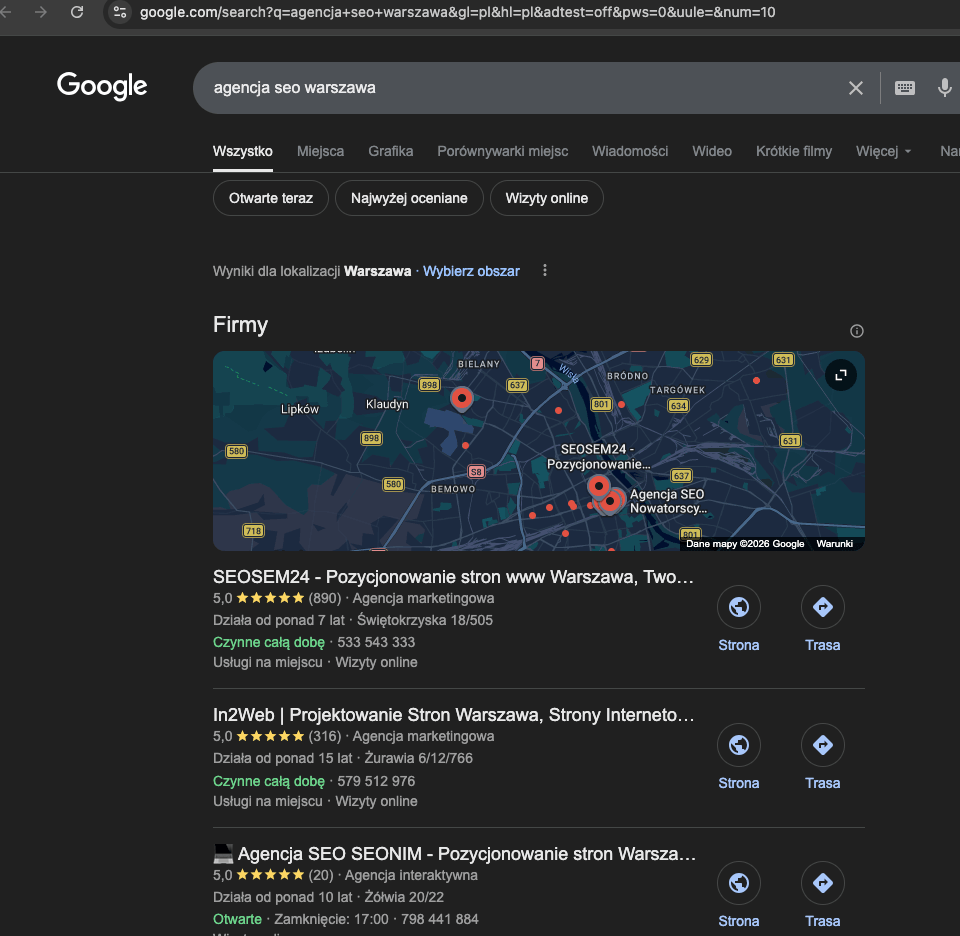This screenshot has height=936, width=960.
Task: Open the on-screen keyboard icon
Action: click(x=904, y=88)
